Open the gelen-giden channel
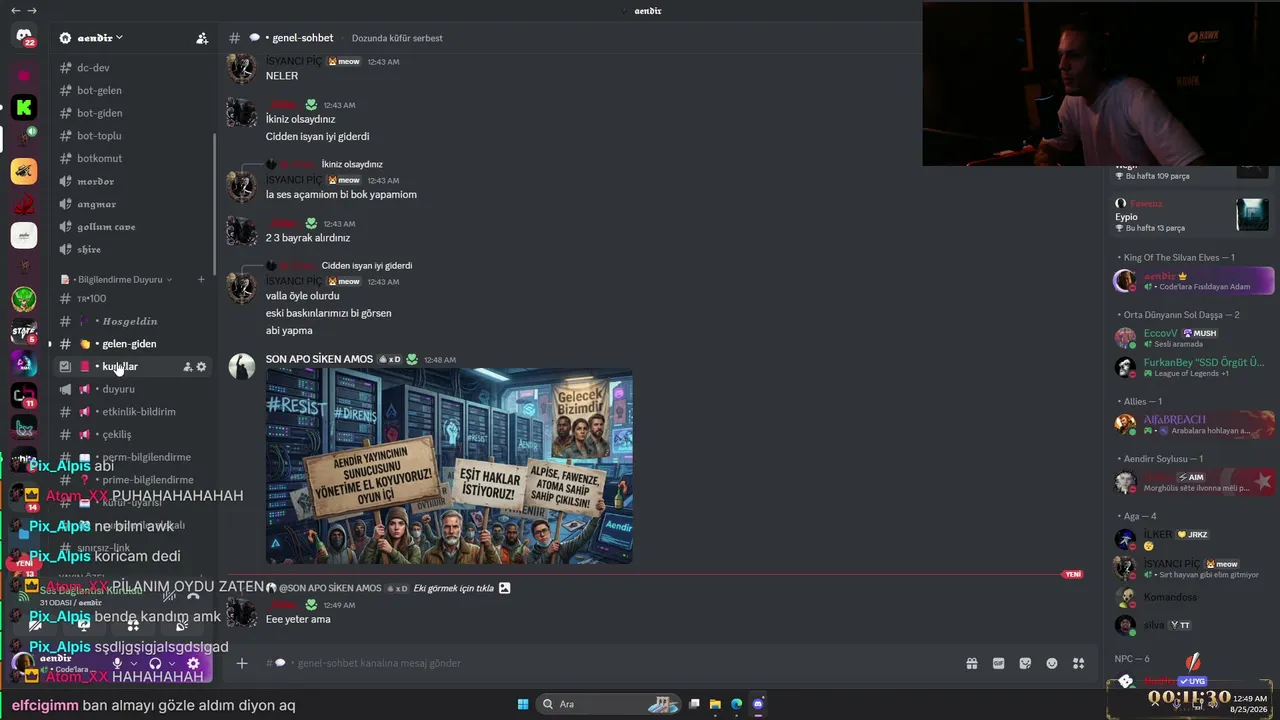 [131, 344]
